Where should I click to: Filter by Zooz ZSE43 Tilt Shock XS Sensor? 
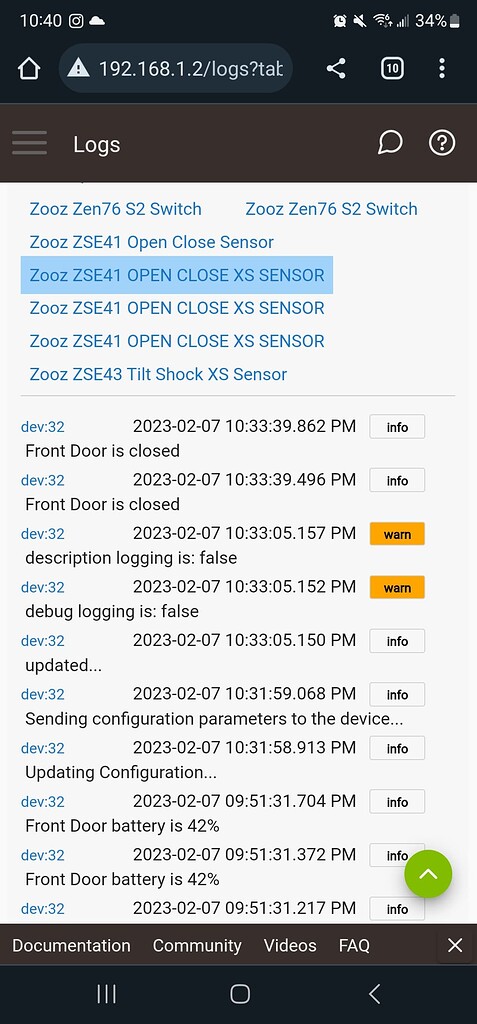(x=158, y=374)
